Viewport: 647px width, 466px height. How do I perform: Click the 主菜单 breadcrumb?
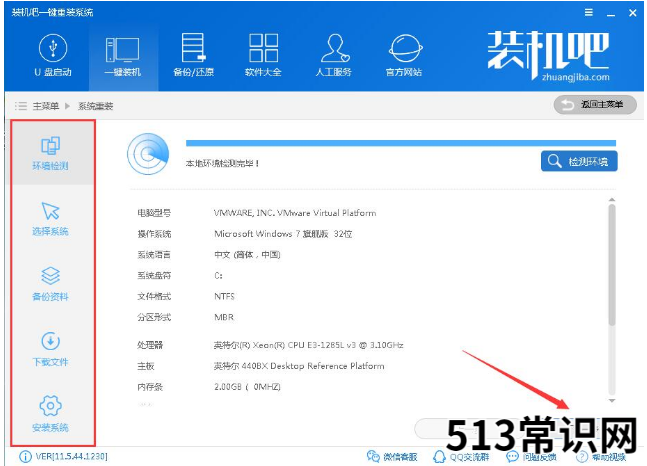(45, 106)
